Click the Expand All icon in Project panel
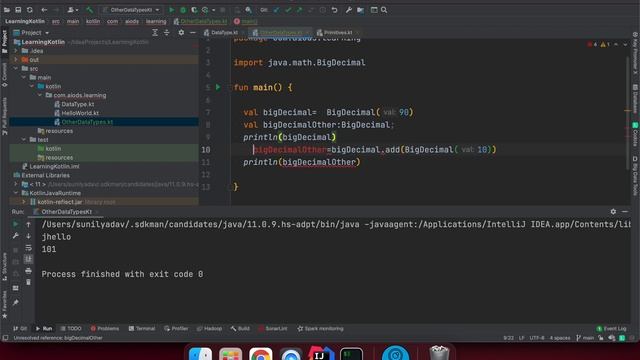The width and height of the screenshot is (640, 360). click(x=155, y=33)
